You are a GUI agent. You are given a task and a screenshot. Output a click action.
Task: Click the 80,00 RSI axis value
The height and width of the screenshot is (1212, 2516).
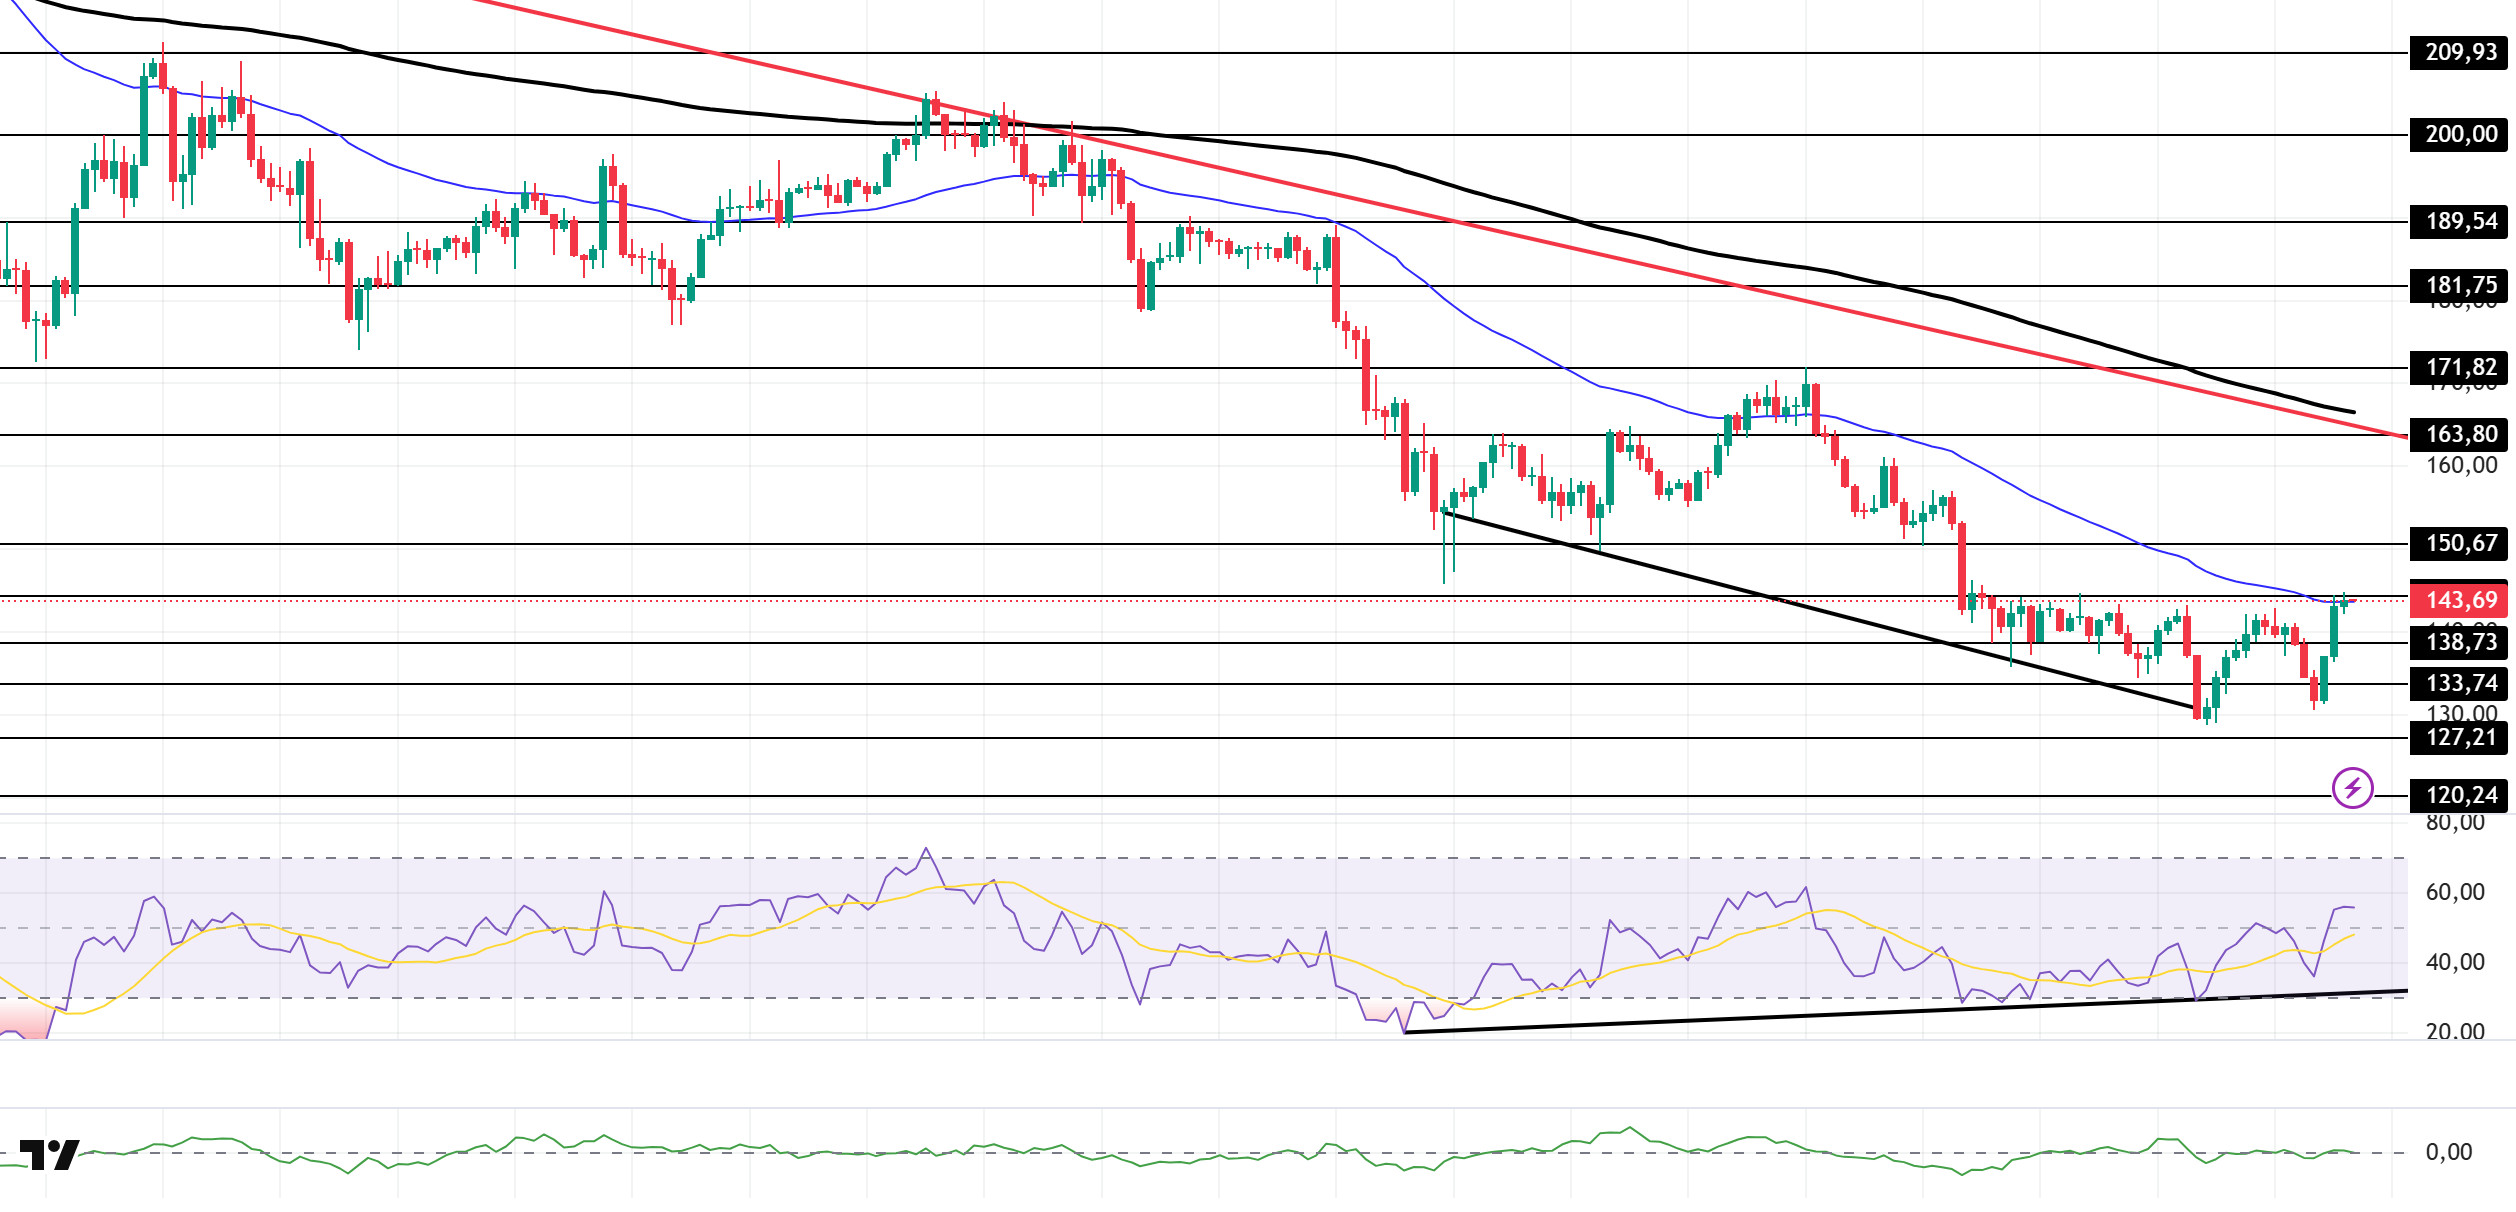tap(2455, 823)
